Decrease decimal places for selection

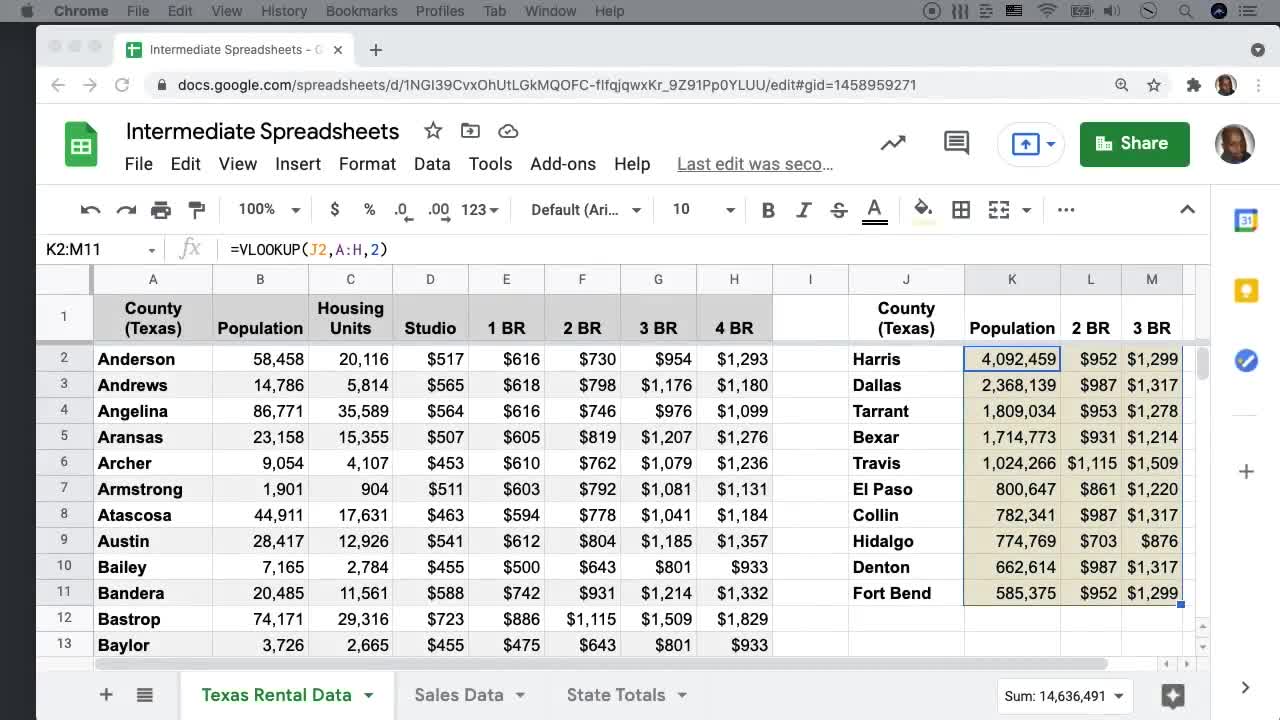401,210
